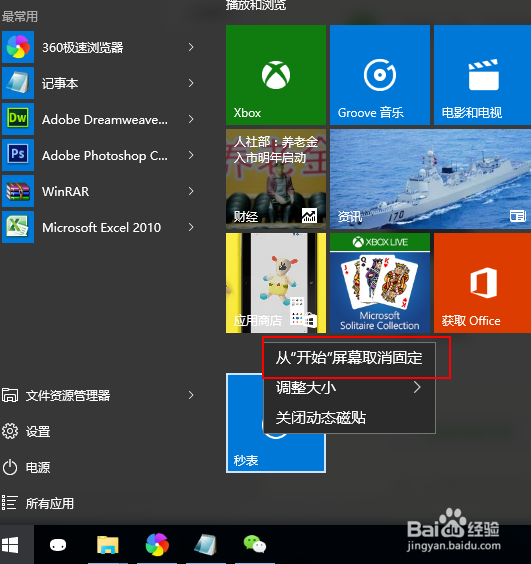Open the 应用商店 store tile
Image resolution: width=531 pixels, height=564 pixels.
click(276, 283)
